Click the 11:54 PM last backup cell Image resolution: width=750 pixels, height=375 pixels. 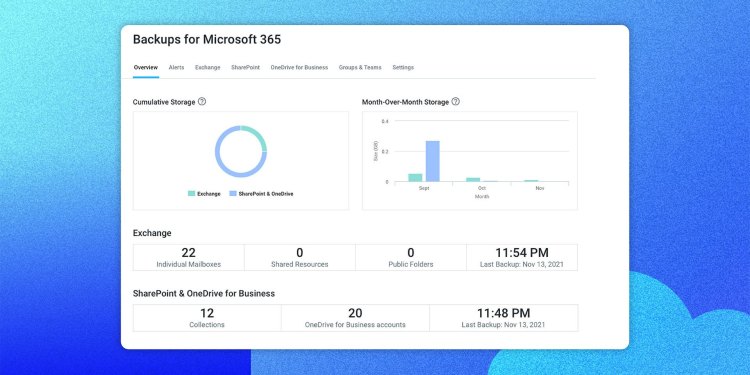tap(522, 257)
